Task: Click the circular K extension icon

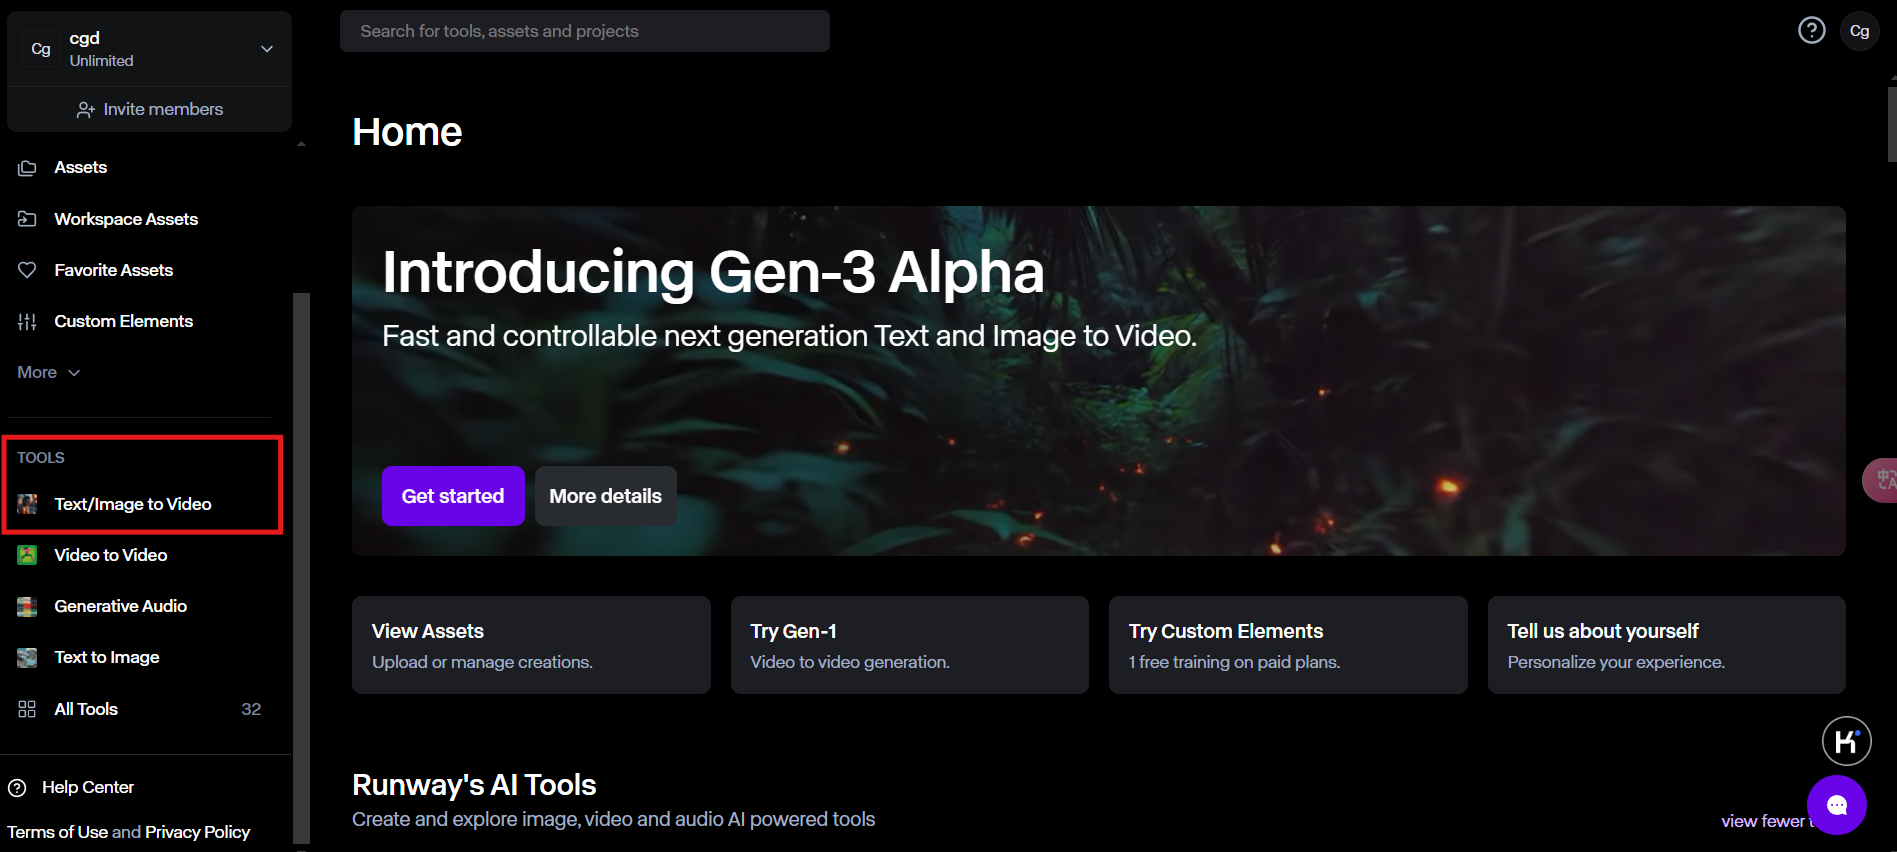Action: [1846, 741]
